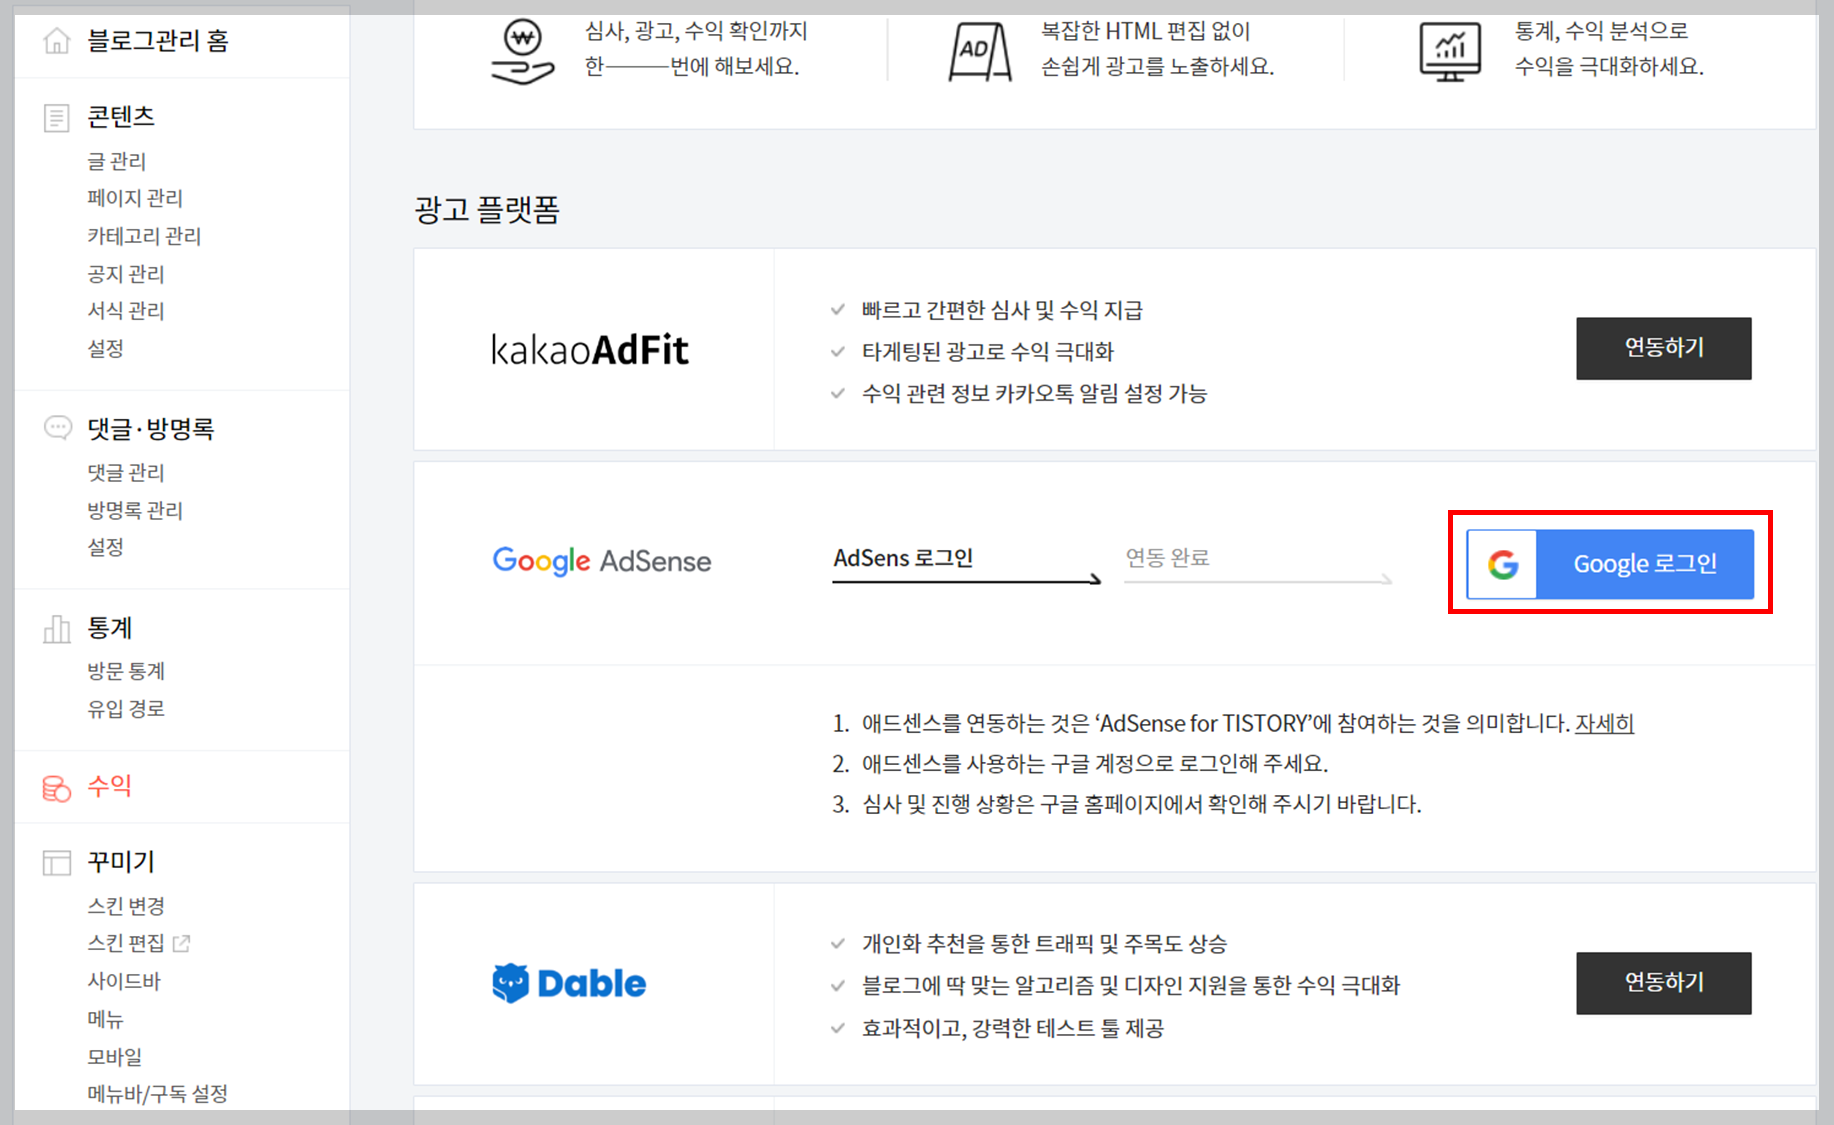Open 카테고리 관리
This screenshot has width=1834, height=1125.
pyautogui.click(x=144, y=236)
